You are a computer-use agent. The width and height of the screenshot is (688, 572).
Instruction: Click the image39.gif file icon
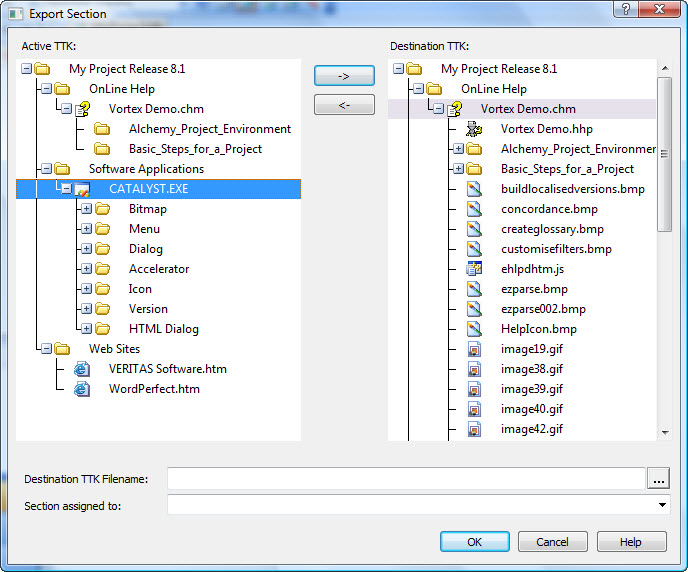[x=474, y=389]
